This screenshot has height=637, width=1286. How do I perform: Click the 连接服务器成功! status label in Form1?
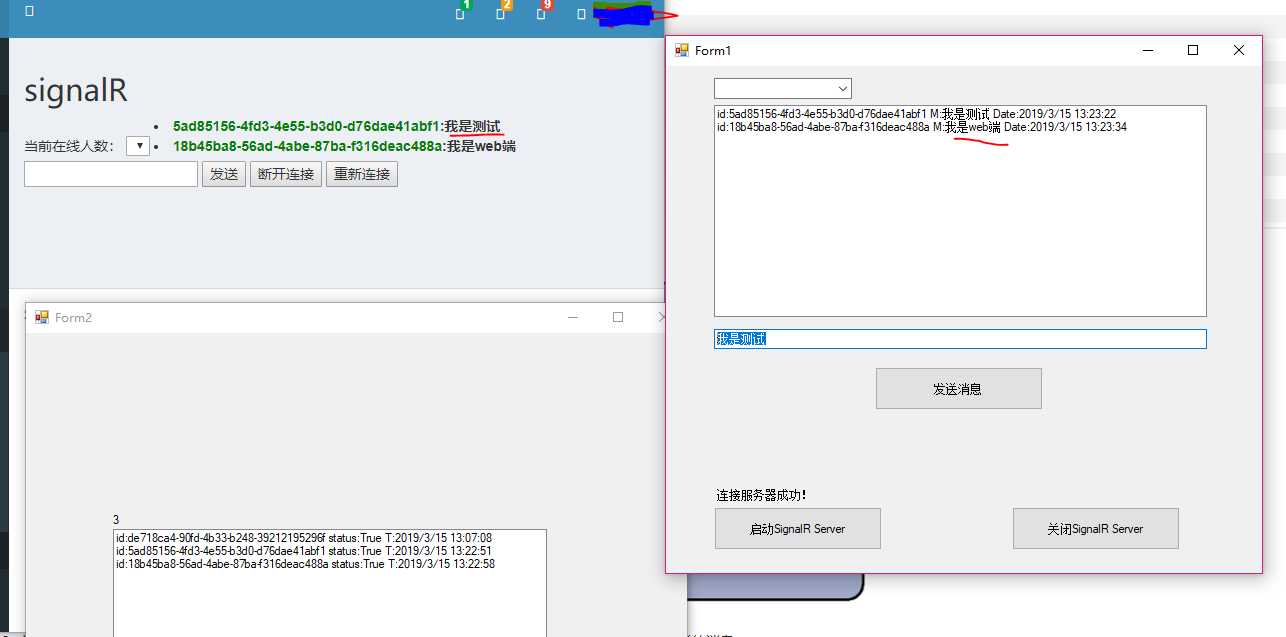point(761,495)
